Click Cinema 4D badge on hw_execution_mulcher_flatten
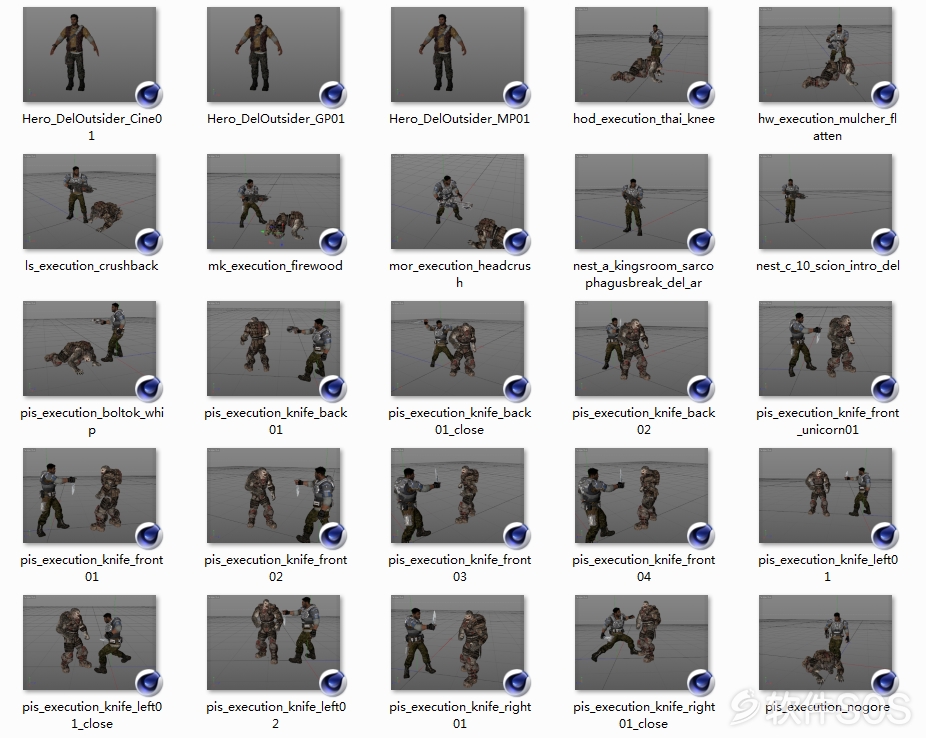 pyautogui.click(x=885, y=95)
